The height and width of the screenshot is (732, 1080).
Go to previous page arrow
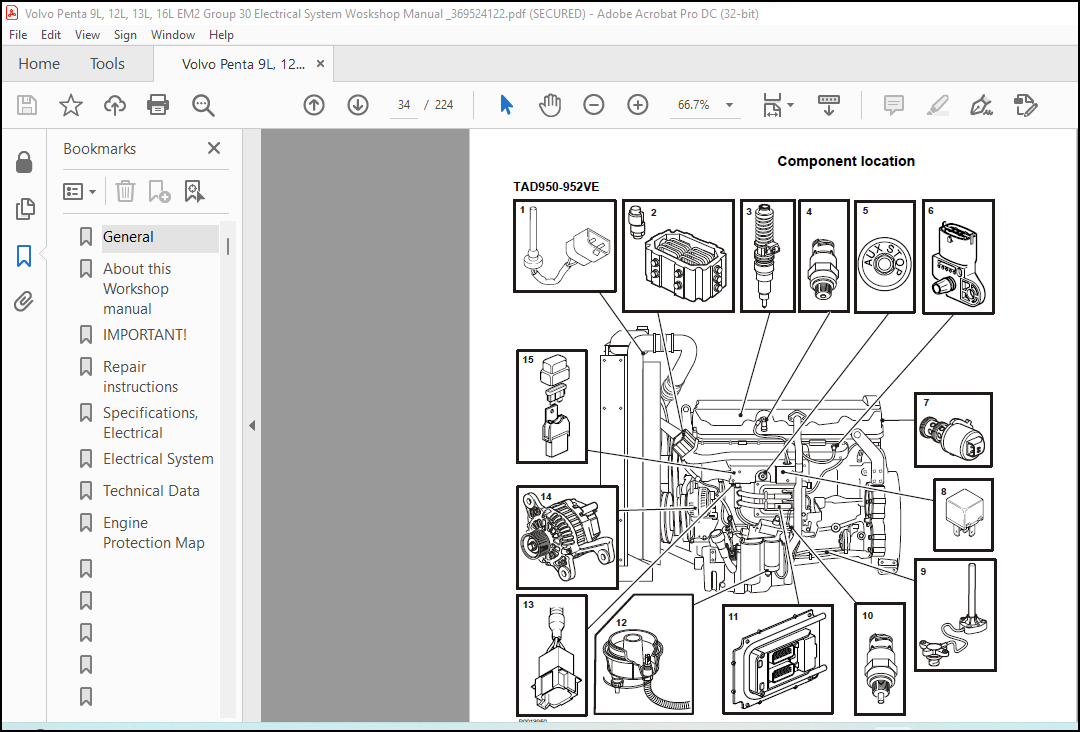click(x=314, y=105)
